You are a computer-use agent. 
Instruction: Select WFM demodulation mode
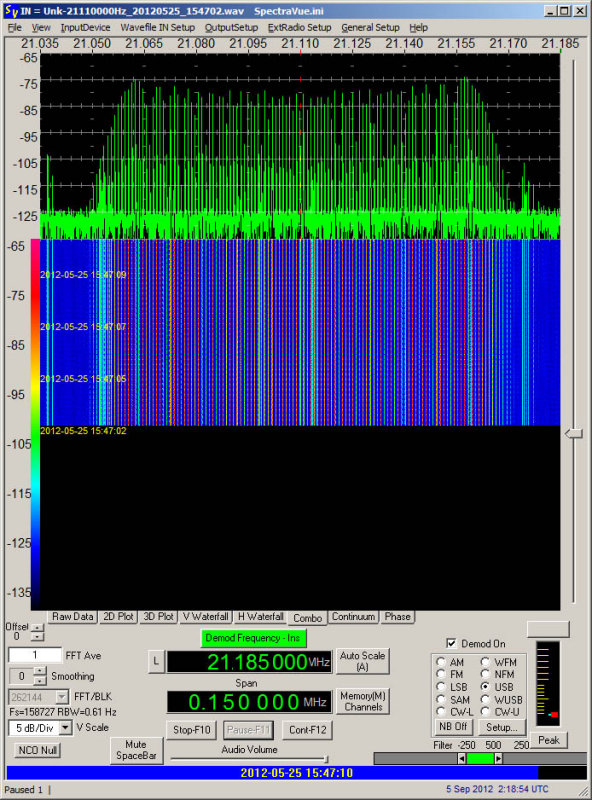coord(485,662)
